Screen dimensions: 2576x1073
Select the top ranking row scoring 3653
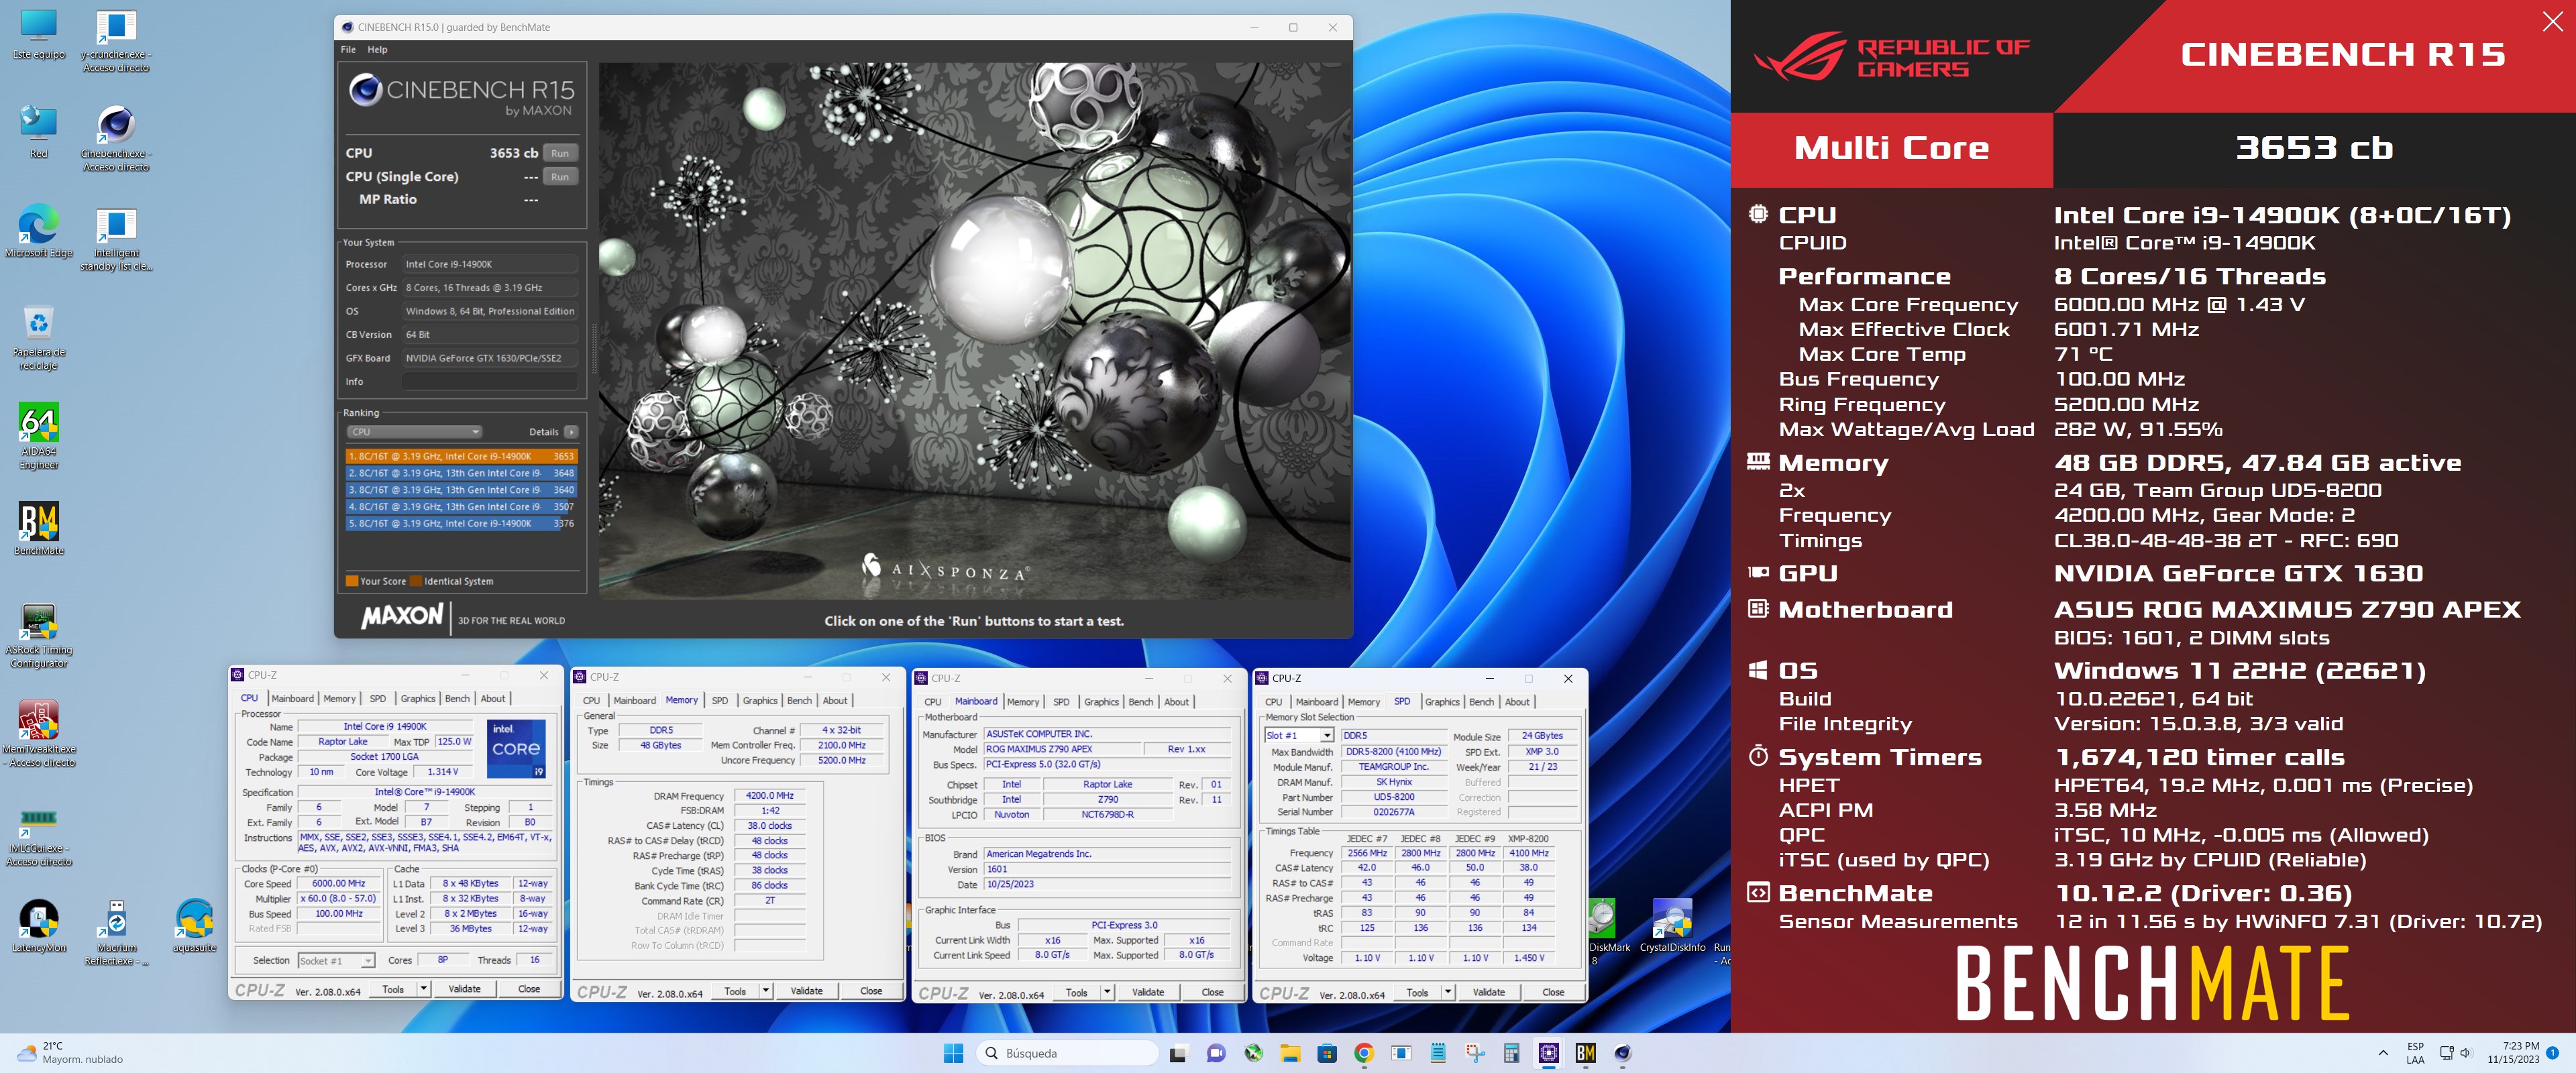(x=461, y=456)
